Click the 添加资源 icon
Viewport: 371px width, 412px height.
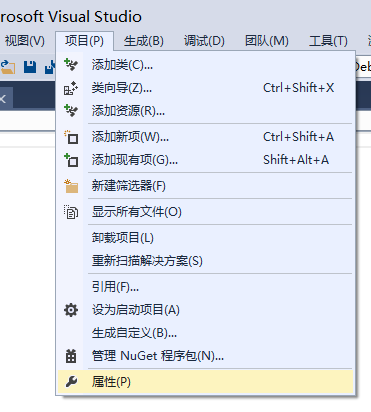[x=71, y=110]
